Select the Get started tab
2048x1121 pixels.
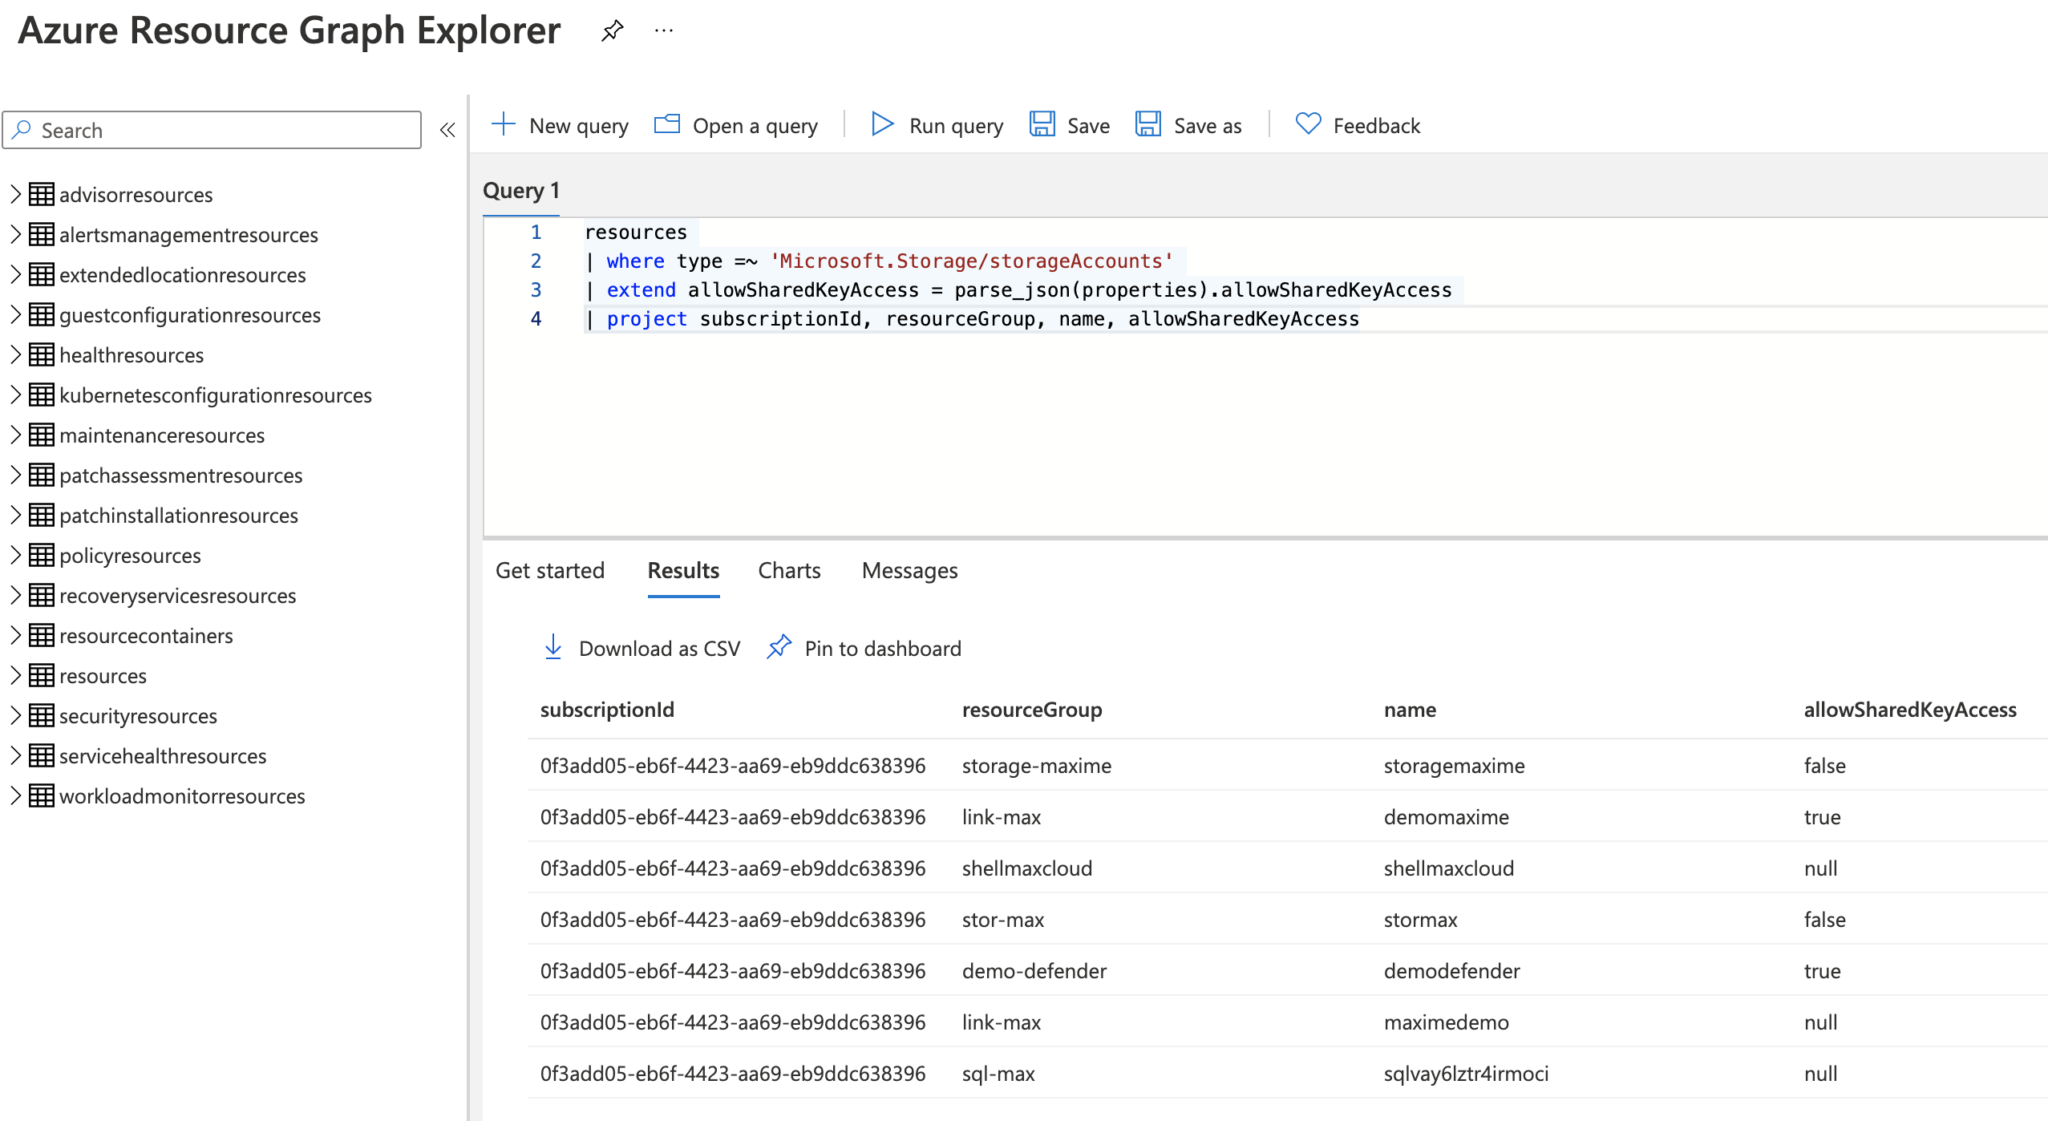pos(550,570)
